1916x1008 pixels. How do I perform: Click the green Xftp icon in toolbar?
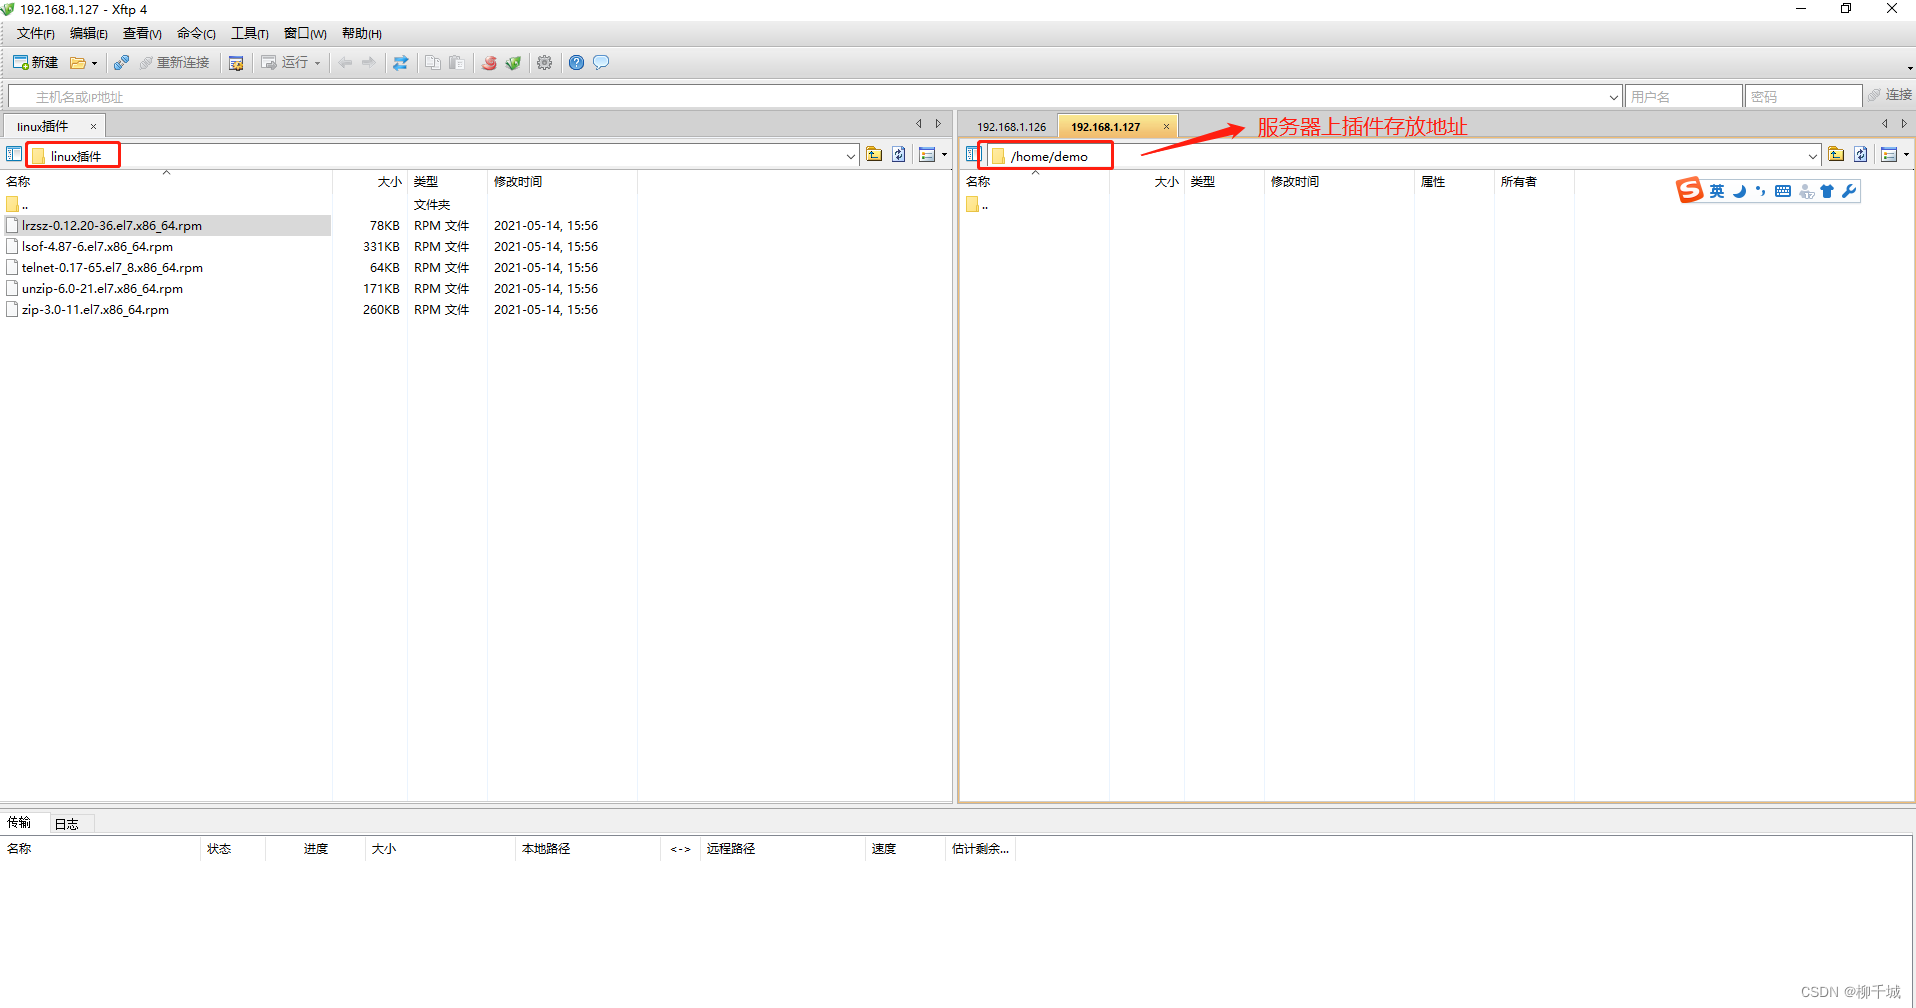pos(513,63)
